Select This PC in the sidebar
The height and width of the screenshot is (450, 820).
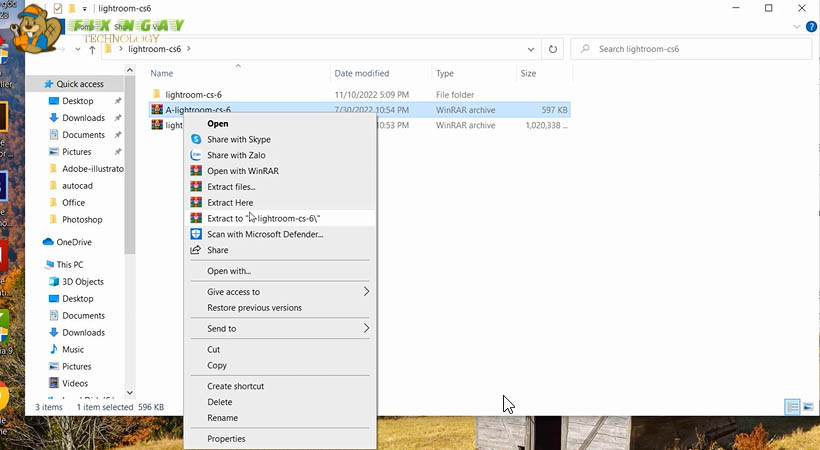(x=70, y=264)
